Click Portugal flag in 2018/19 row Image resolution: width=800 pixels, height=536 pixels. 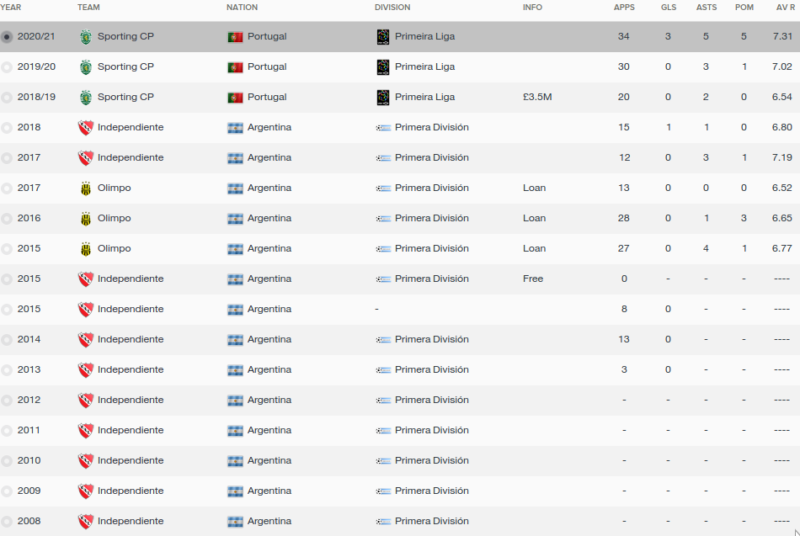pos(235,97)
